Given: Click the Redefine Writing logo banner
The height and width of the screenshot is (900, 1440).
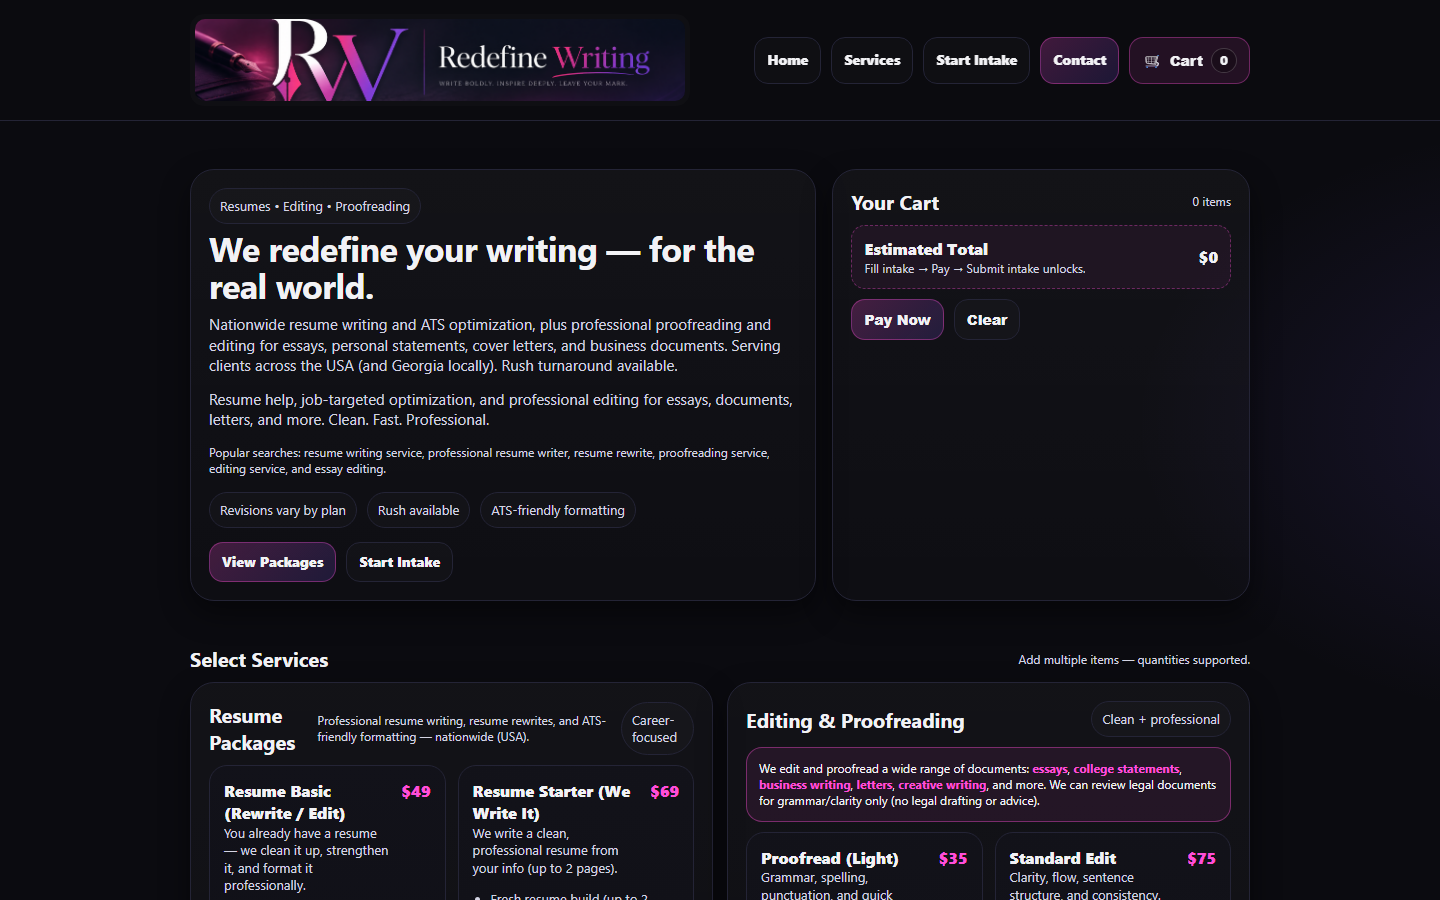Looking at the screenshot, I should 440,60.
